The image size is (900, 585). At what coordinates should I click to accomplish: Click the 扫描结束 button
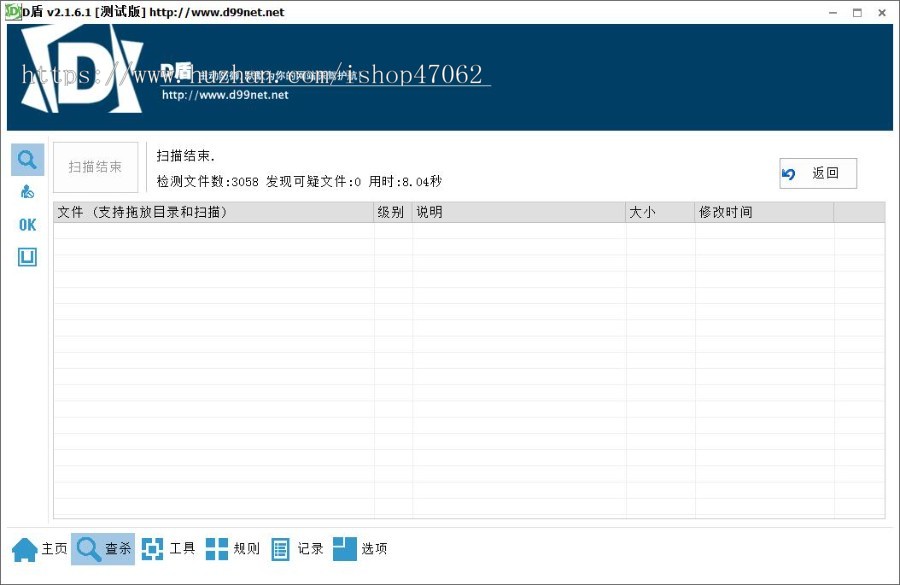(95, 167)
